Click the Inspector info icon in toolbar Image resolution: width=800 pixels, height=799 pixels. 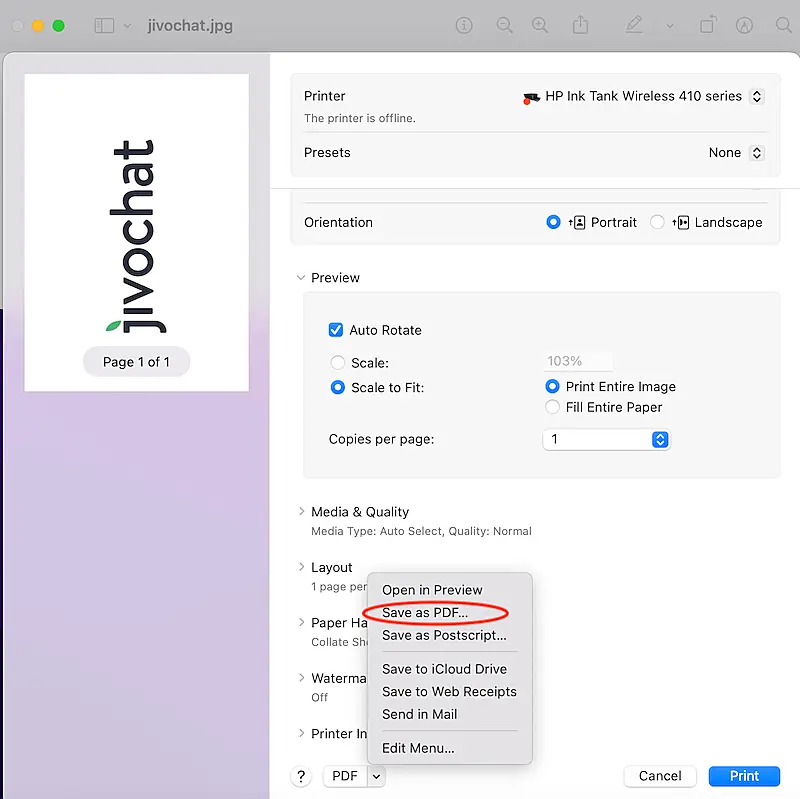[x=464, y=26]
